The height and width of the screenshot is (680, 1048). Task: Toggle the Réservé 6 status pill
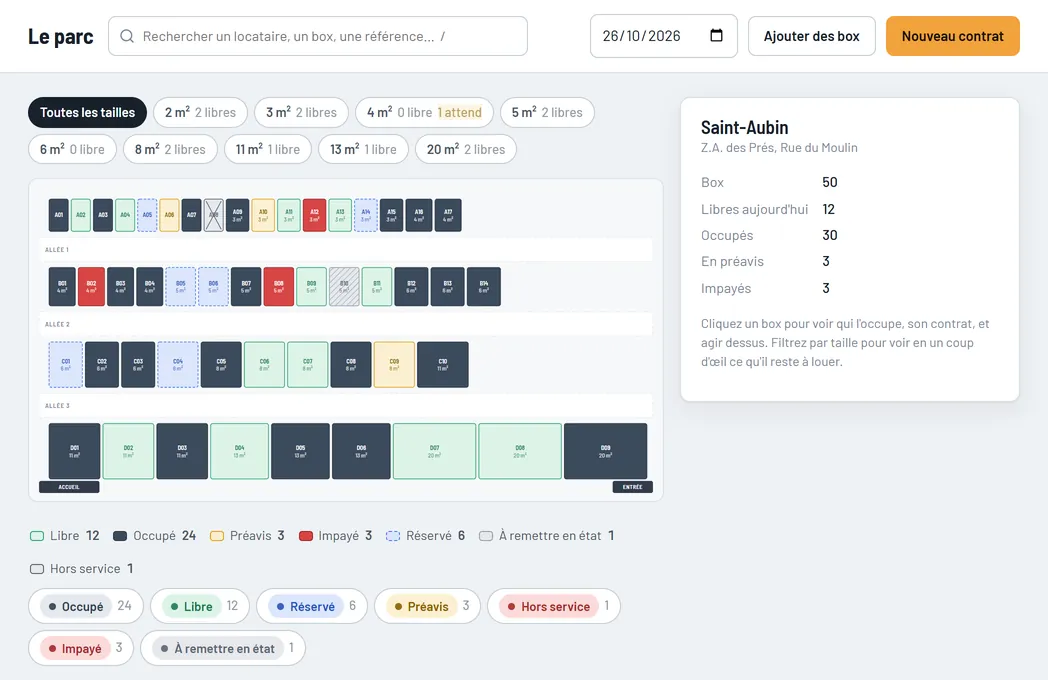point(311,606)
